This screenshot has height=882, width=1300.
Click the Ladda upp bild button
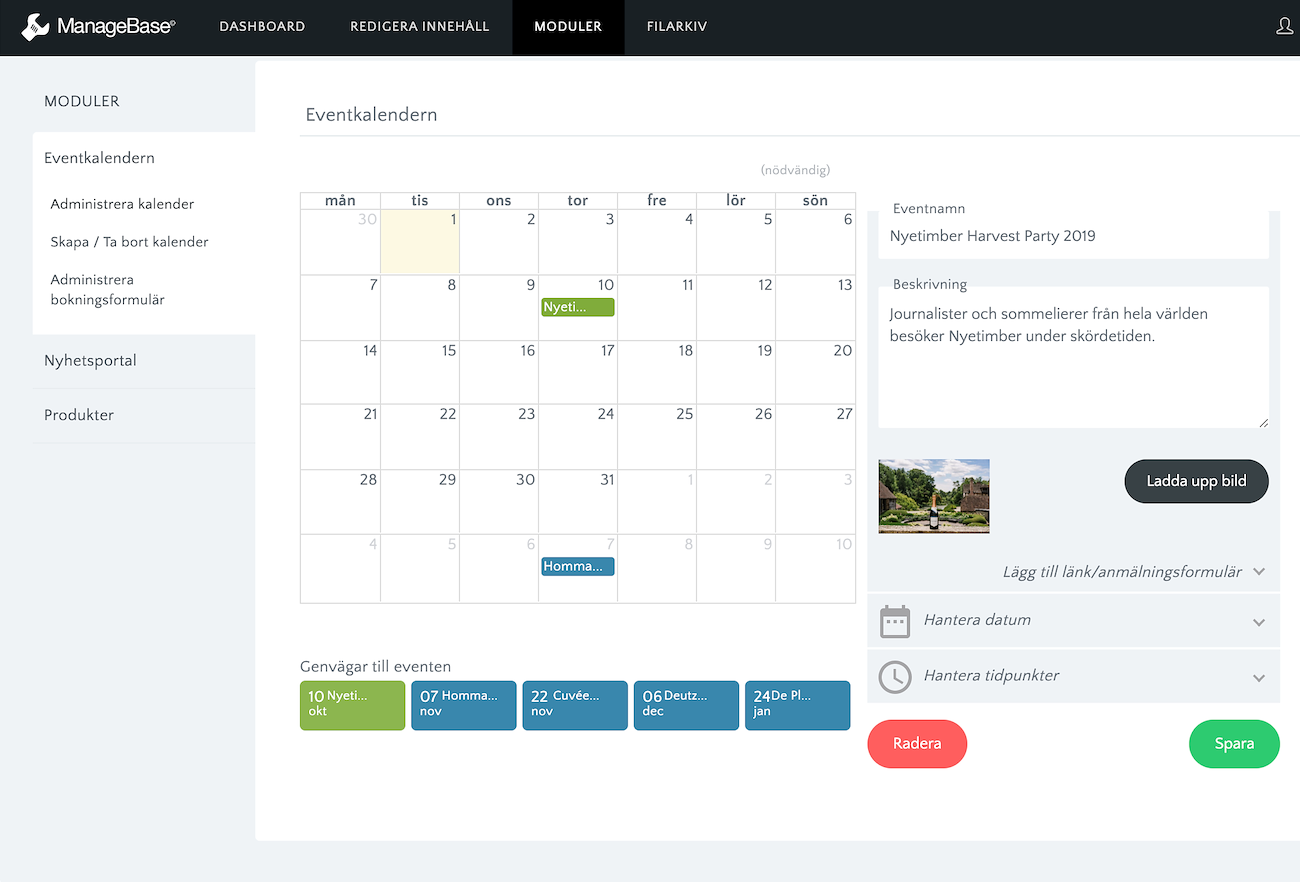1196,481
